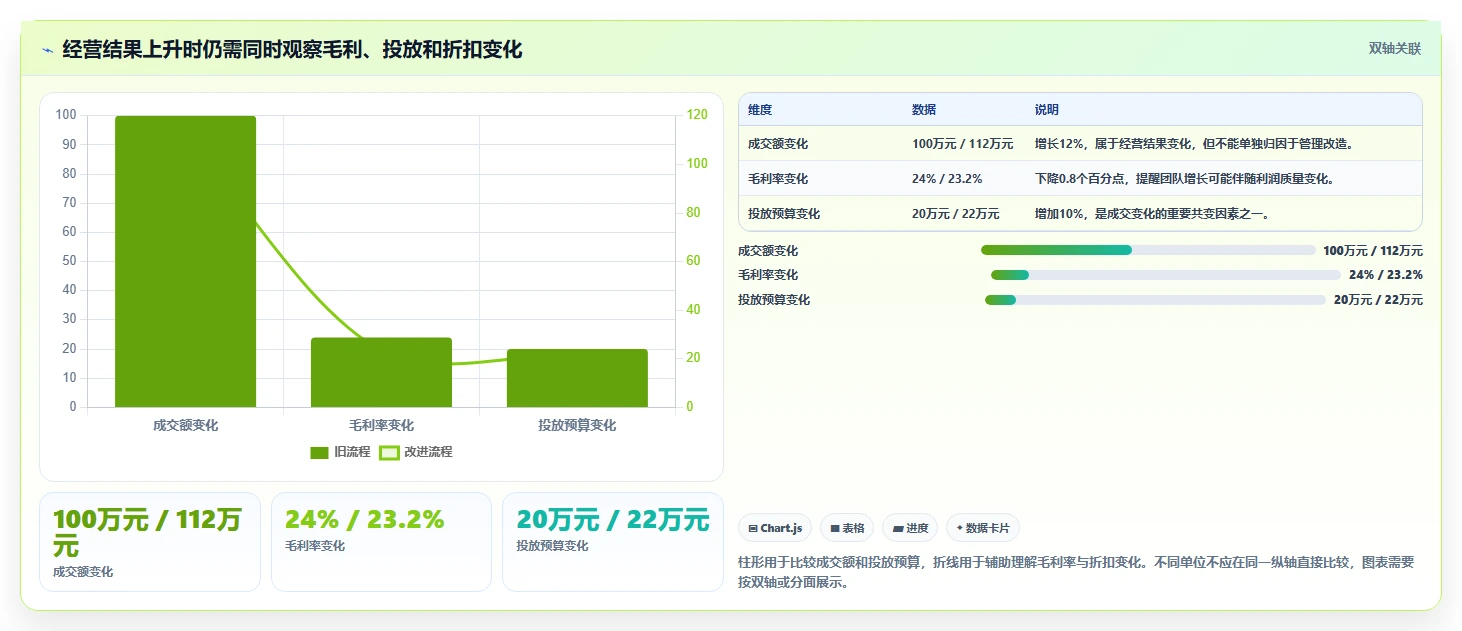Click the left axis value 100
Screen dimensions: 1462x631
(67, 115)
